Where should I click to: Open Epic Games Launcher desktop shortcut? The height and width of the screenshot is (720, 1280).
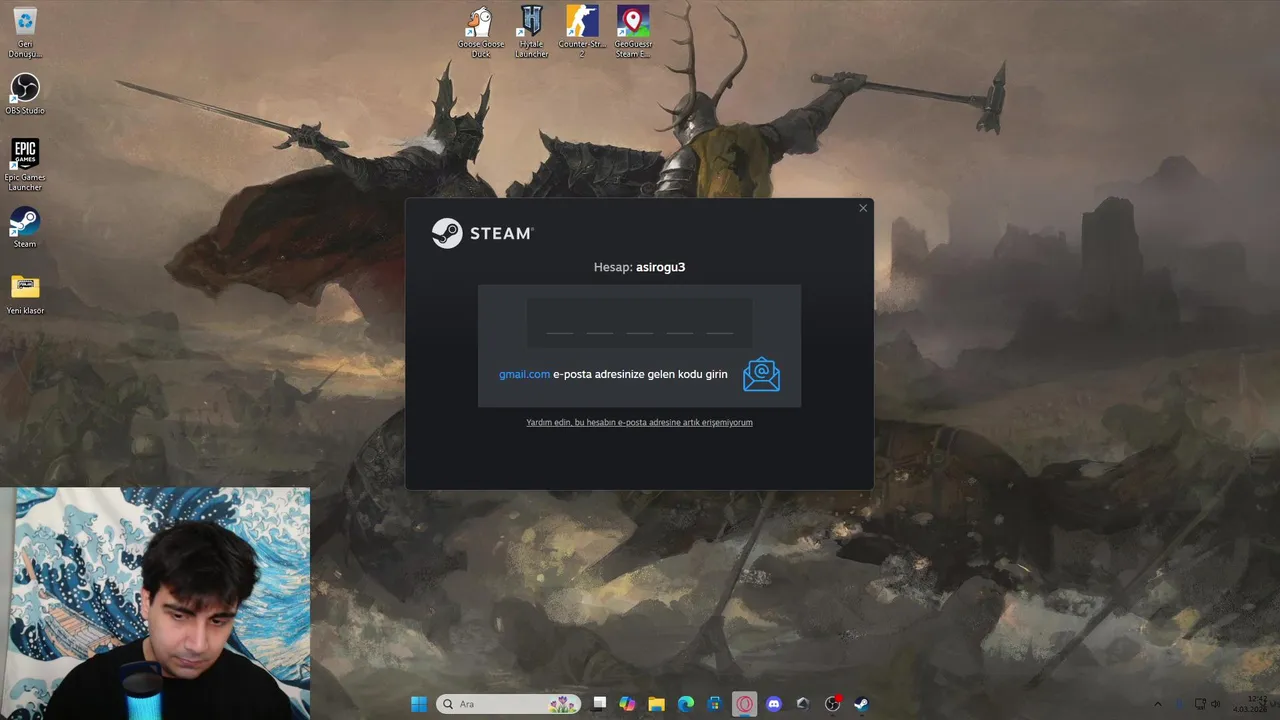click(x=25, y=165)
